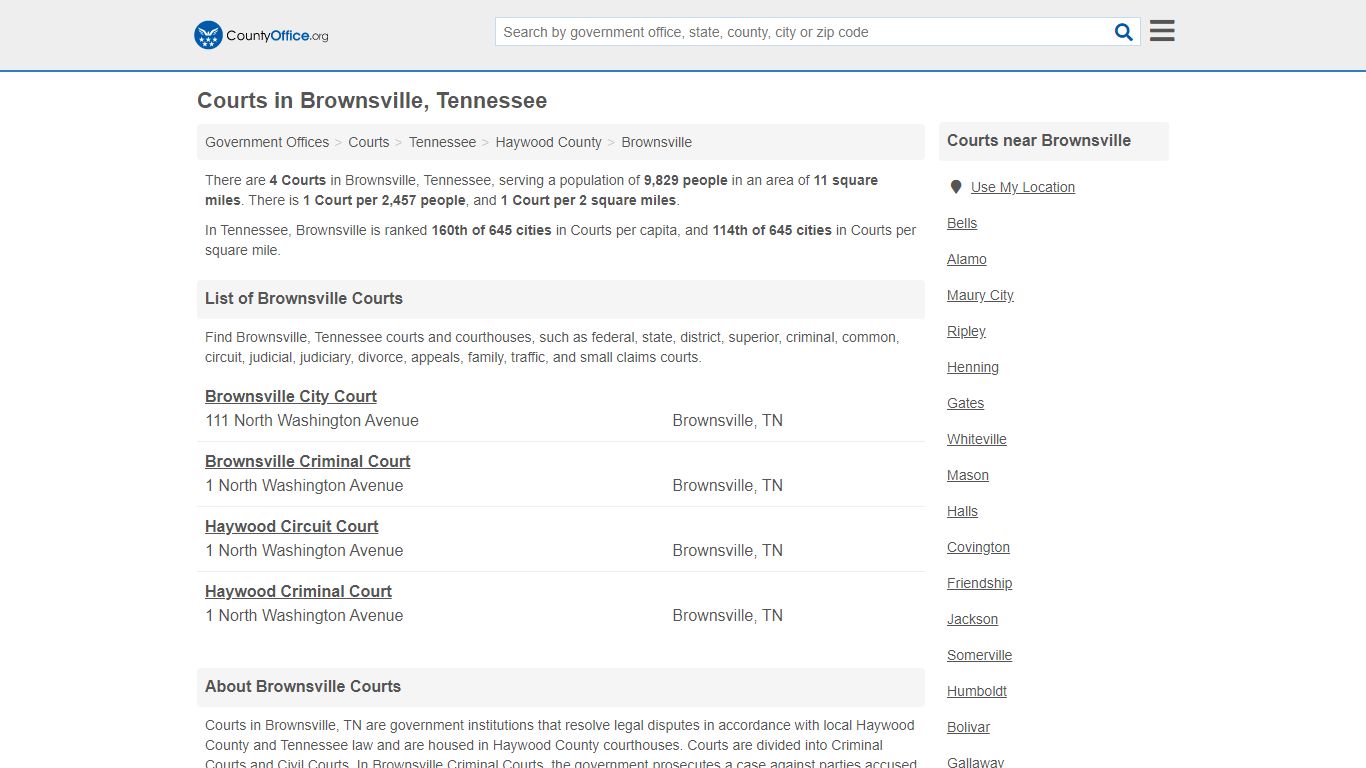View courts near Bolivar
Image resolution: width=1366 pixels, height=768 pixels.
(968, 727)
